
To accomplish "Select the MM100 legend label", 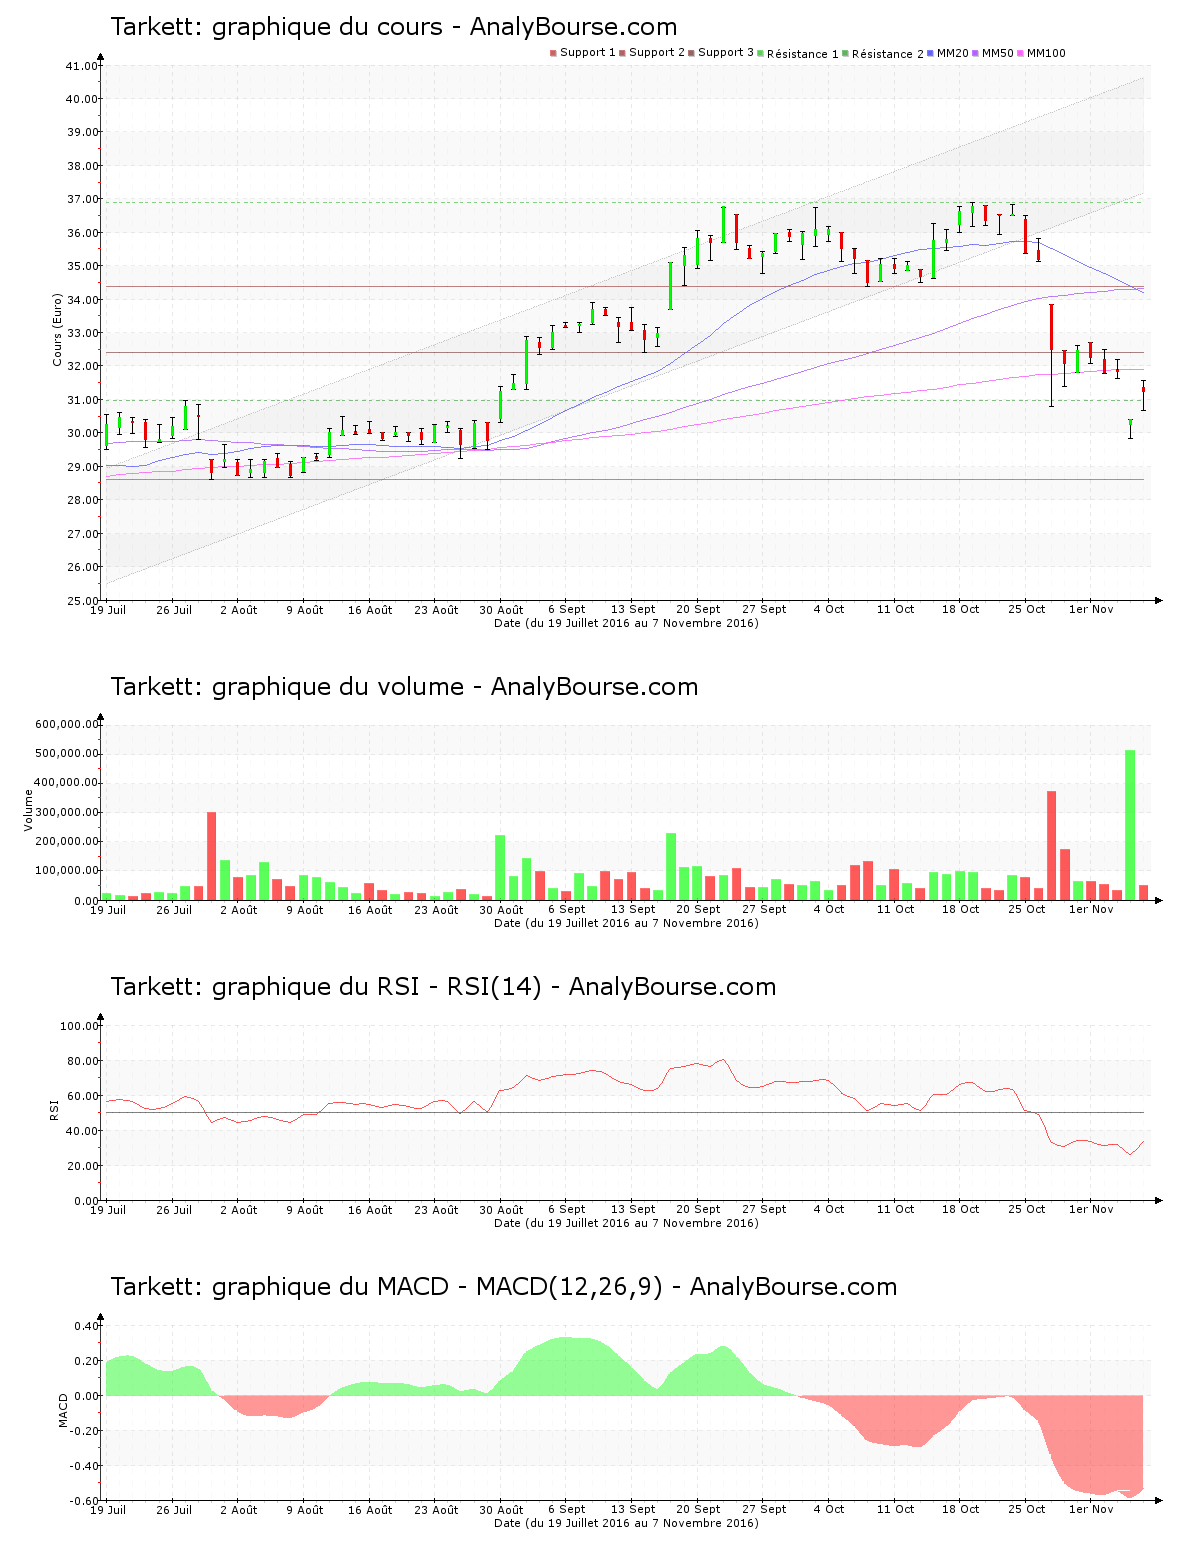I will (x=1046, y=53).
